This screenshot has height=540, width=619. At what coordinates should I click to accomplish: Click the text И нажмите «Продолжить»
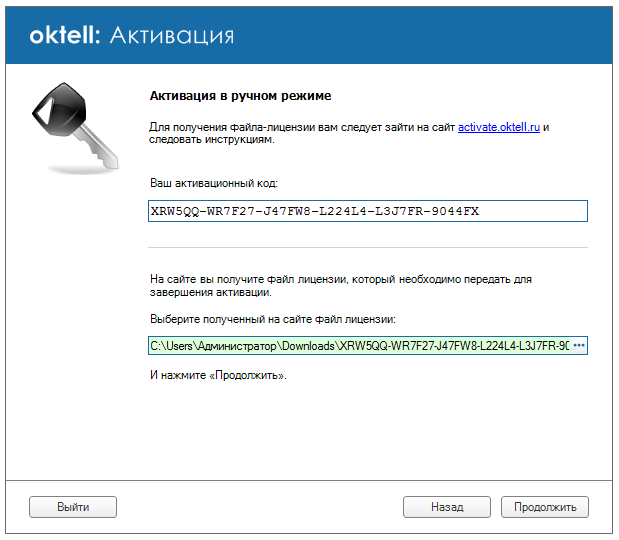pos(217,375)
